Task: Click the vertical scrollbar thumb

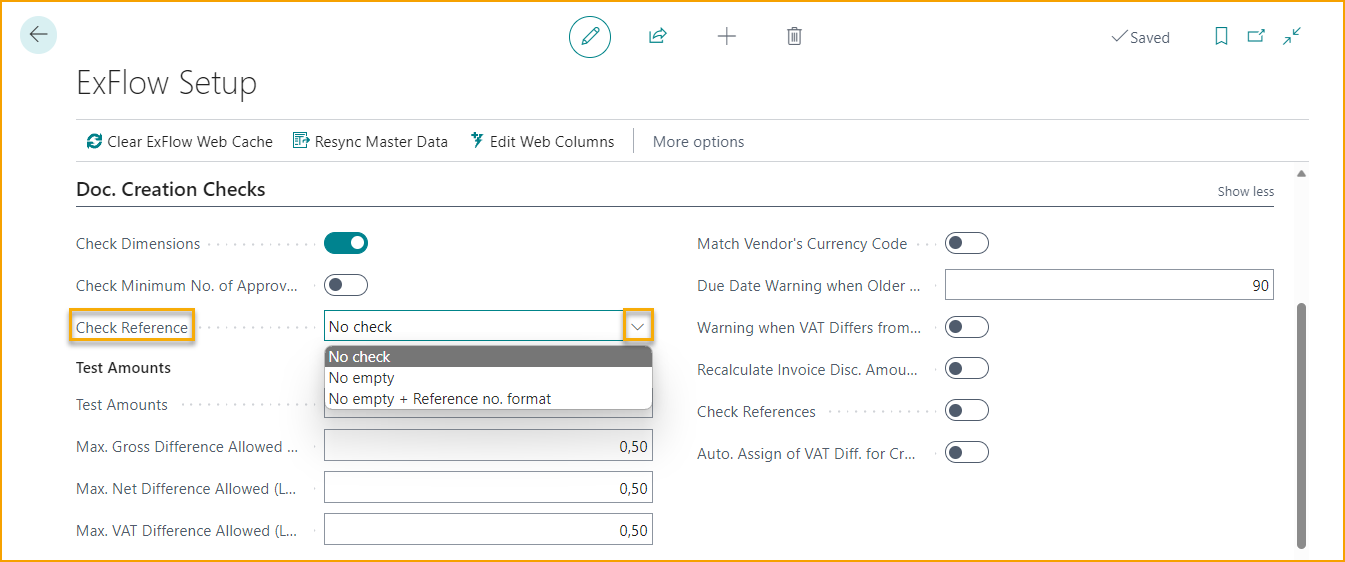Action: coord(1301,425)
